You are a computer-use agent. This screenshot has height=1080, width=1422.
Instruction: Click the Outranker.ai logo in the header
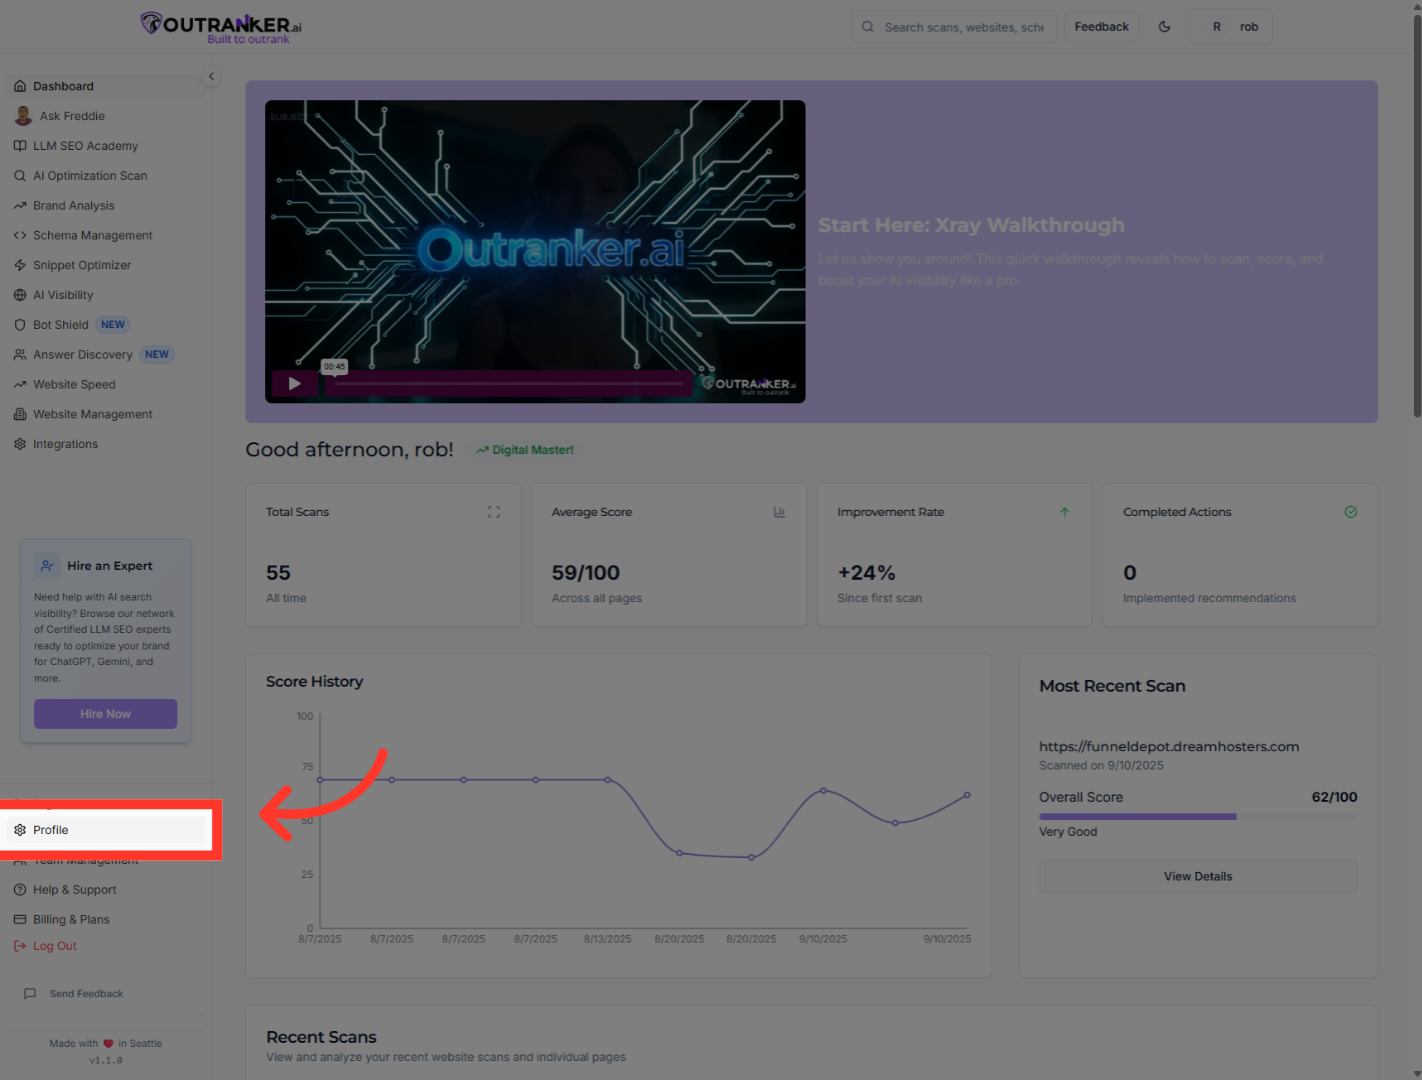coord(221,27)
